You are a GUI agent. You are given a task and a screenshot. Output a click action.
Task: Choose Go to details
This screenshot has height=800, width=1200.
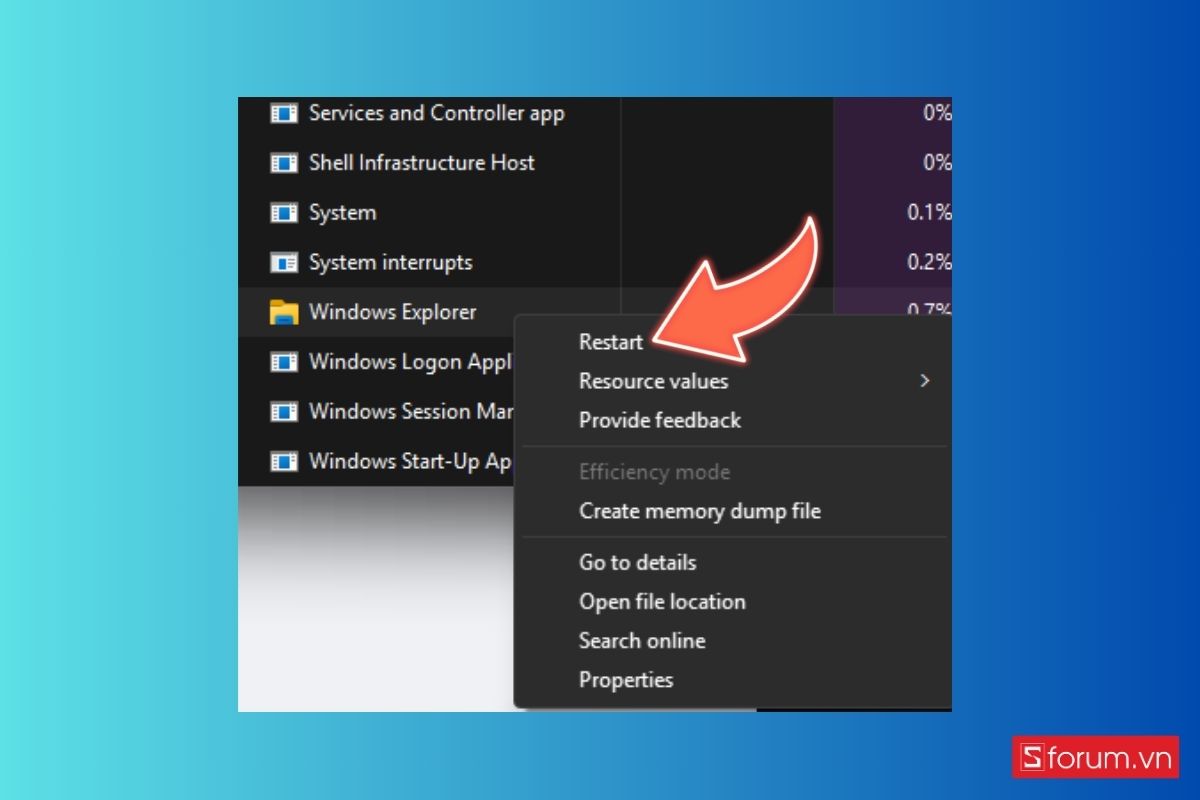click(x=637, y=562)
